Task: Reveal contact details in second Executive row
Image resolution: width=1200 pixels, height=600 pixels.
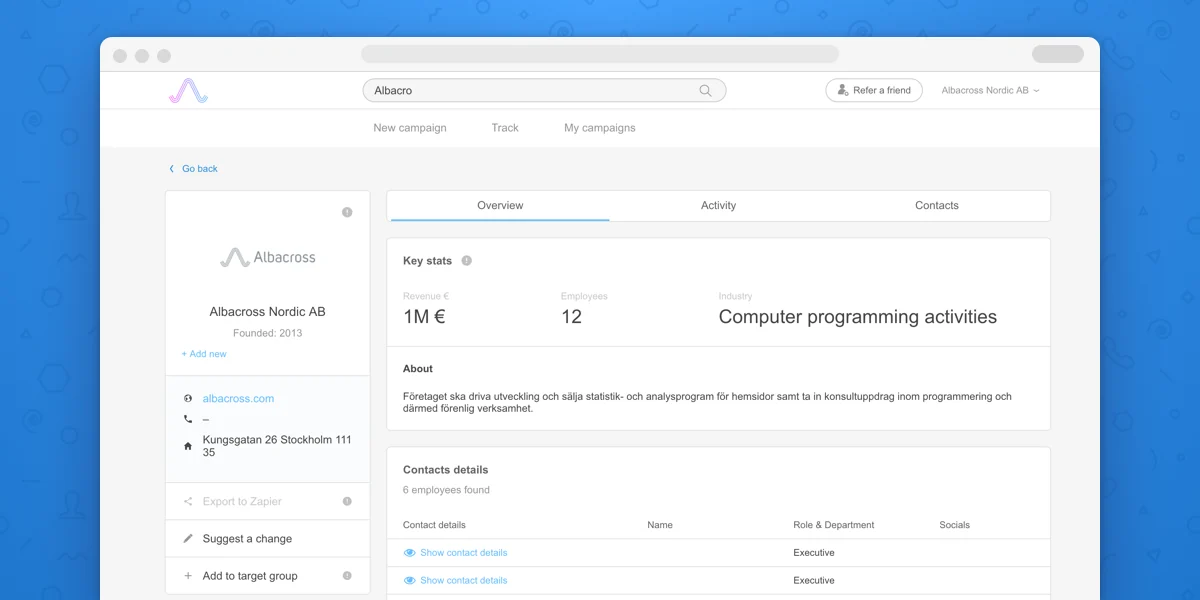Action: (455, 581)
